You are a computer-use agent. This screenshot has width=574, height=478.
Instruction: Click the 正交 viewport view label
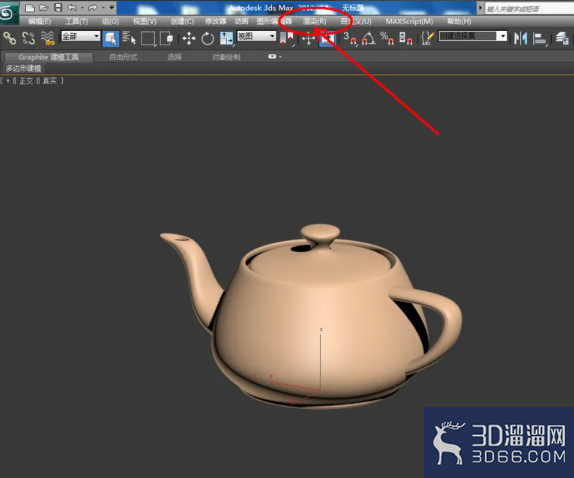click(26, 81)
